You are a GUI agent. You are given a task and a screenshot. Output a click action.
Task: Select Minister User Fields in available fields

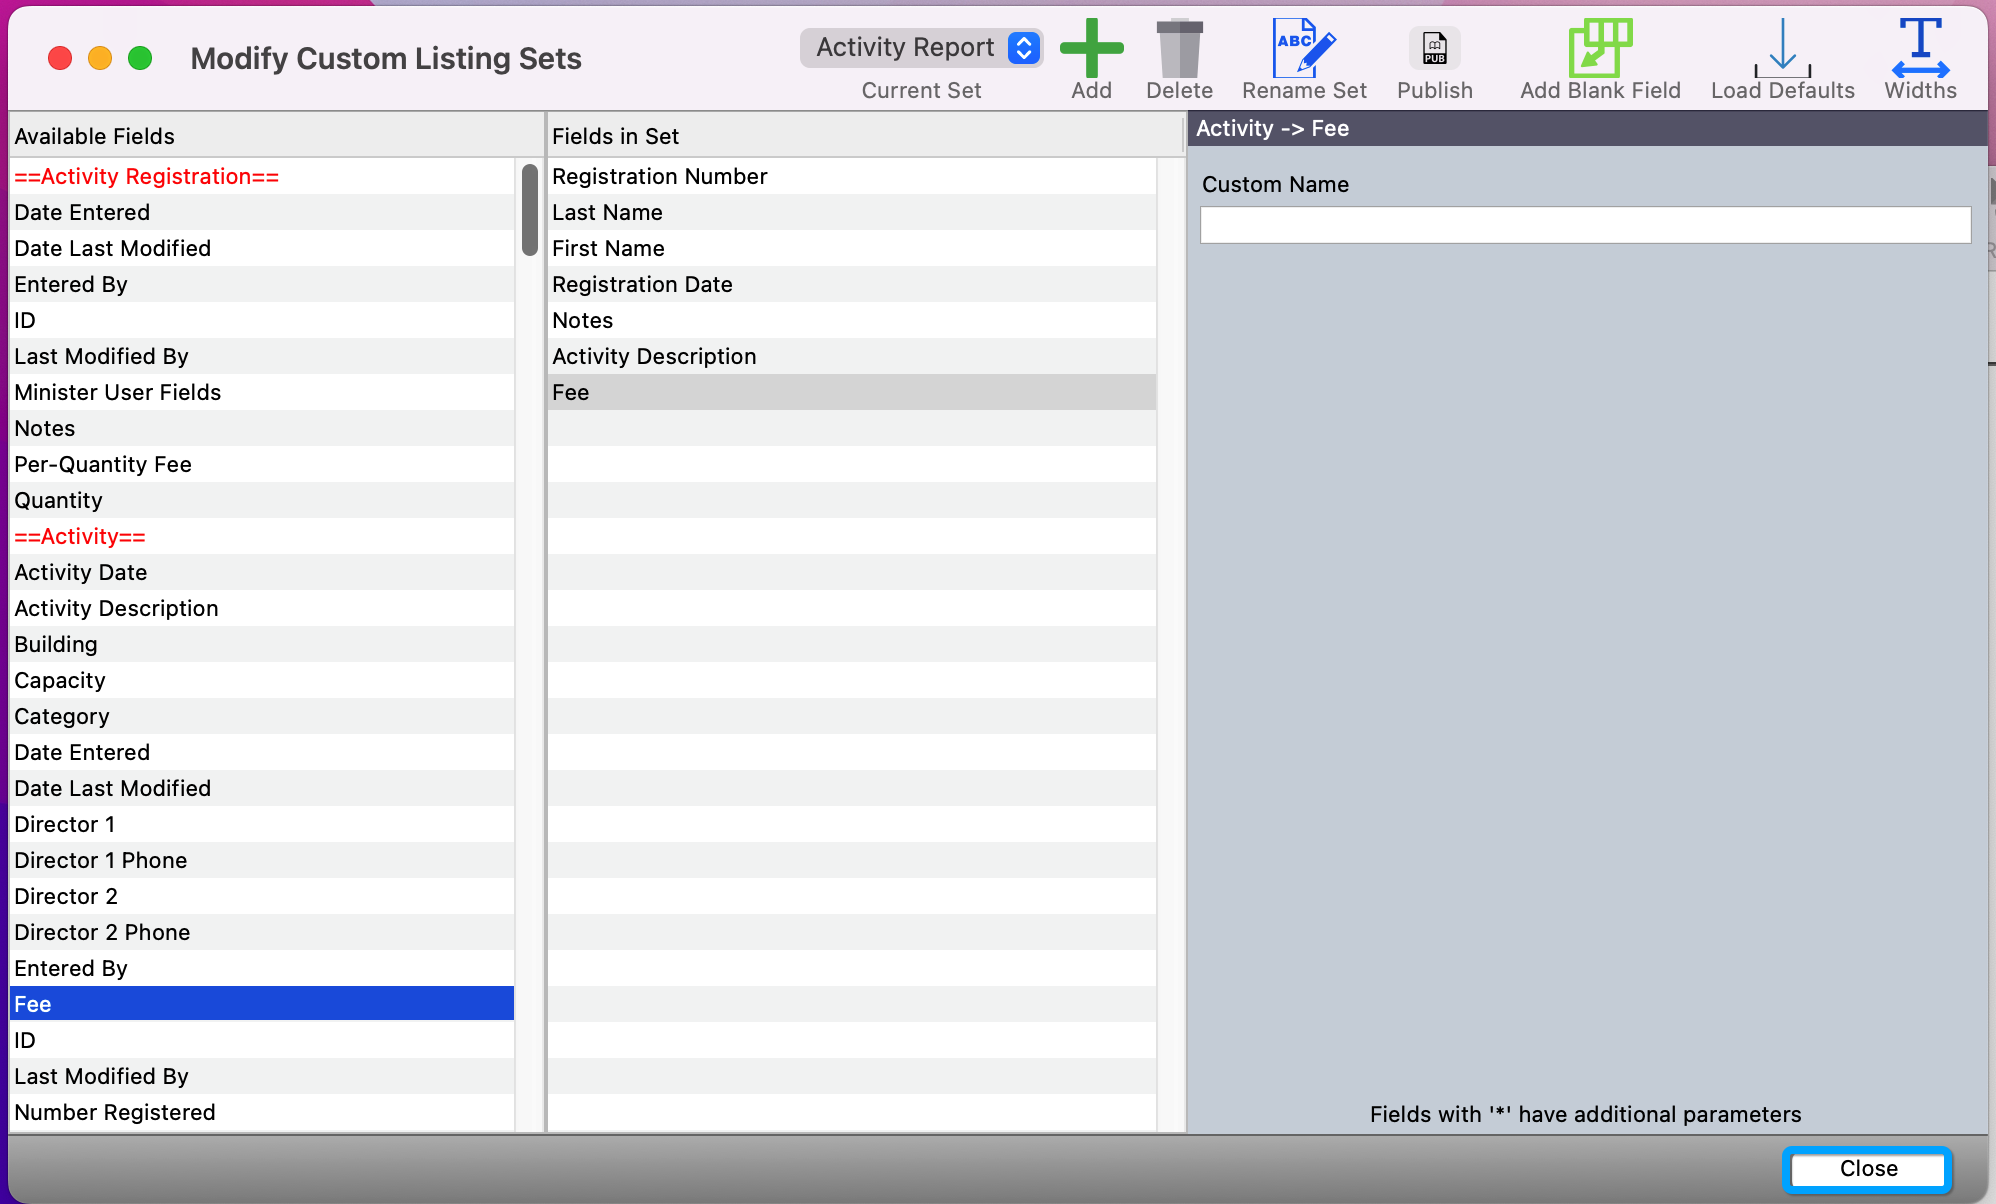point(118,392)
